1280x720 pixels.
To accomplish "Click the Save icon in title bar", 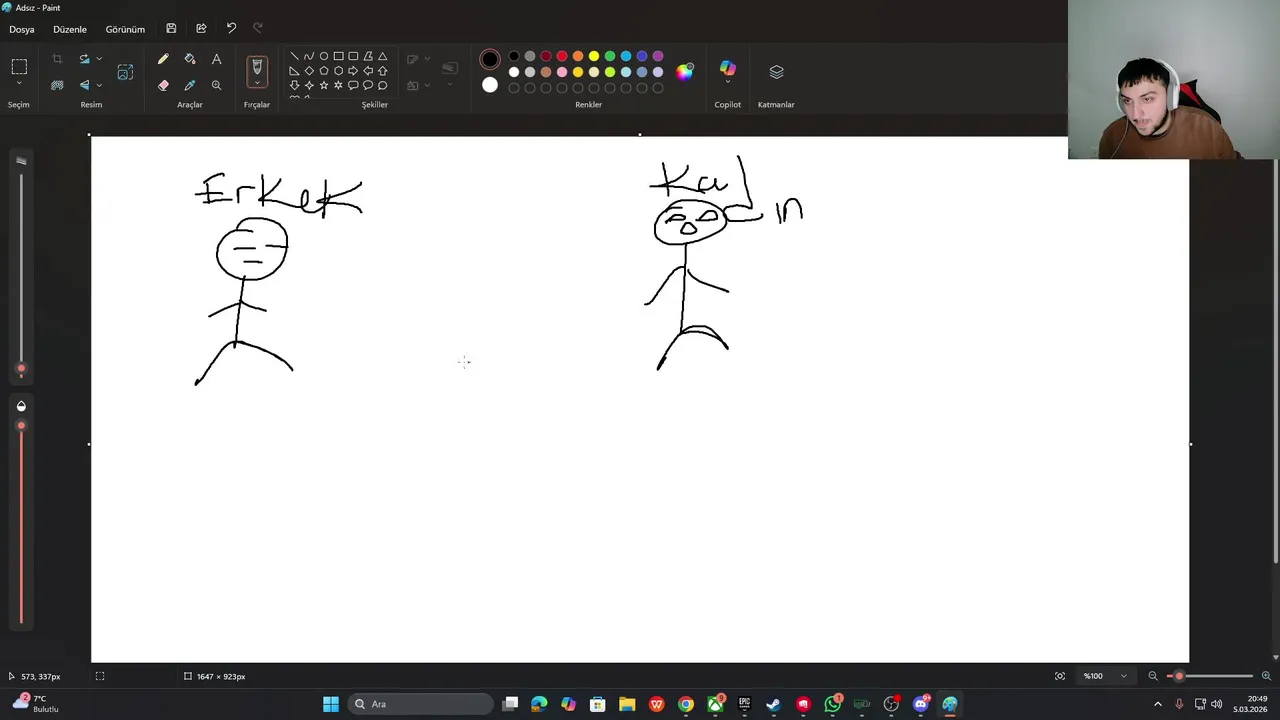I will pyautogui.click(x=171, y=29).
